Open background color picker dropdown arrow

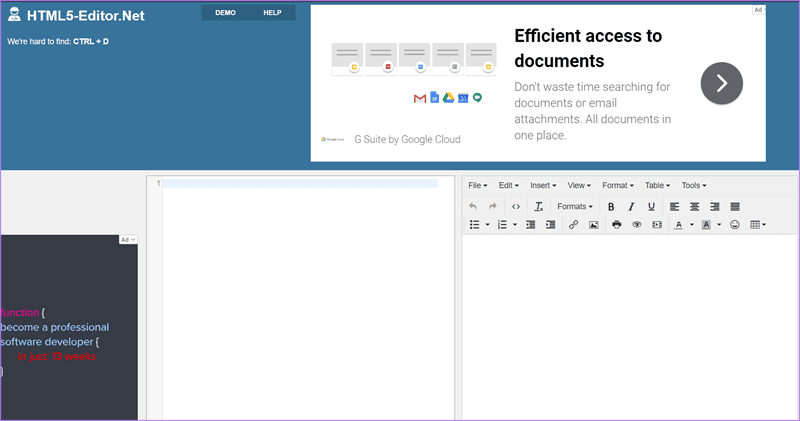click(x=719, y=225)
